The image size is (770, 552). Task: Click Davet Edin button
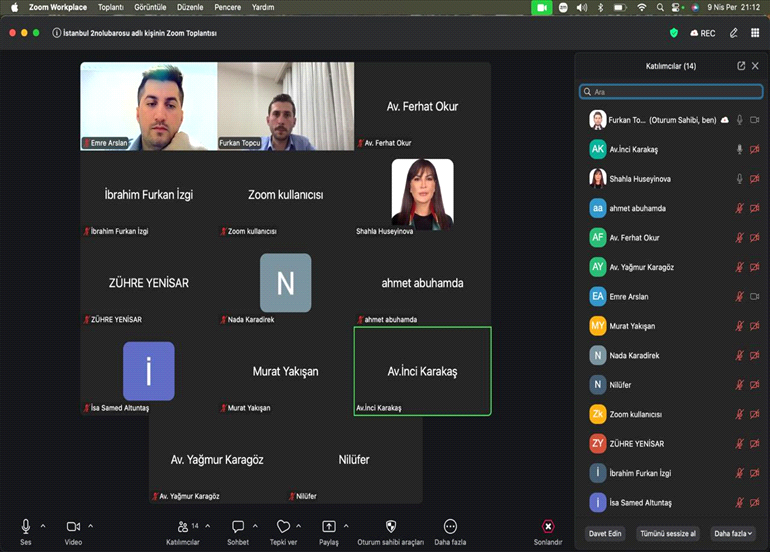coord(605,534)
